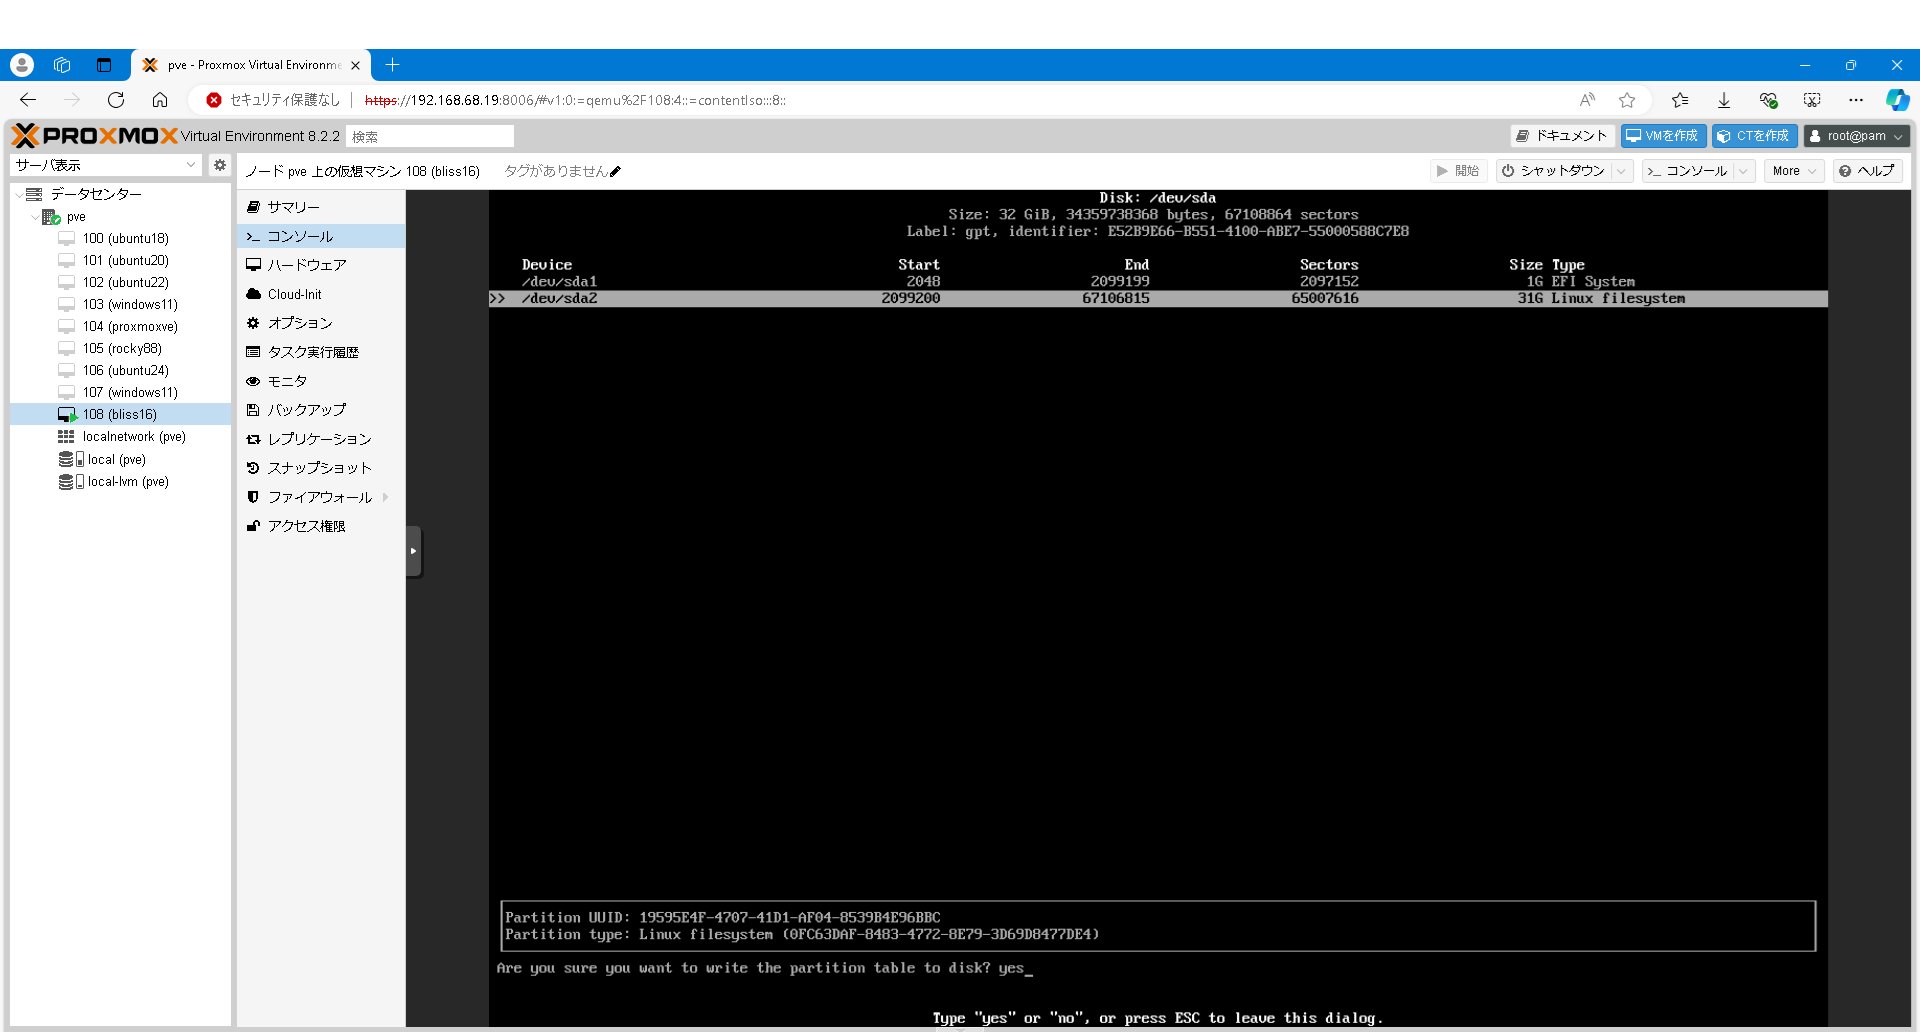Open the server view settings gear
This screenshot has width=1920, height=1032.
point(220,165)
